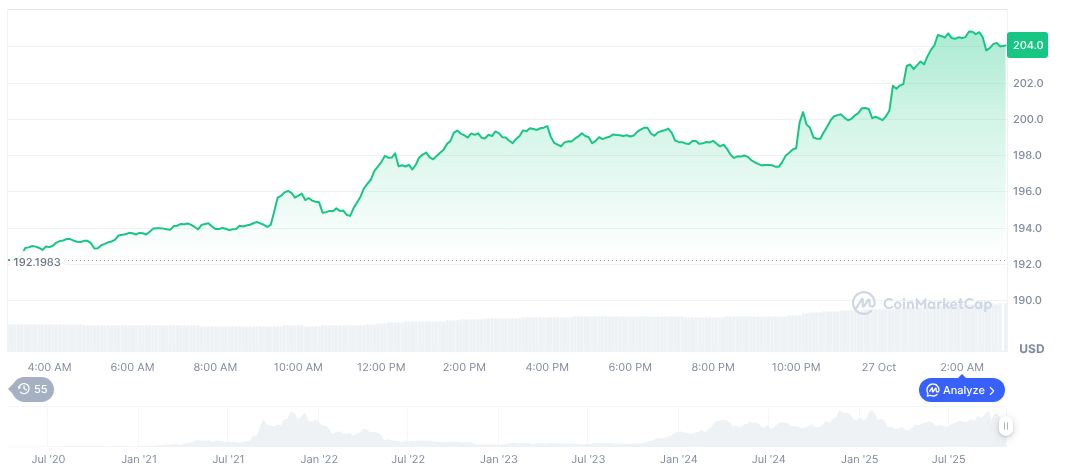Click the 10:00 PM time axis label
The height and width of the screenshot is (470, 1072).
796,367
